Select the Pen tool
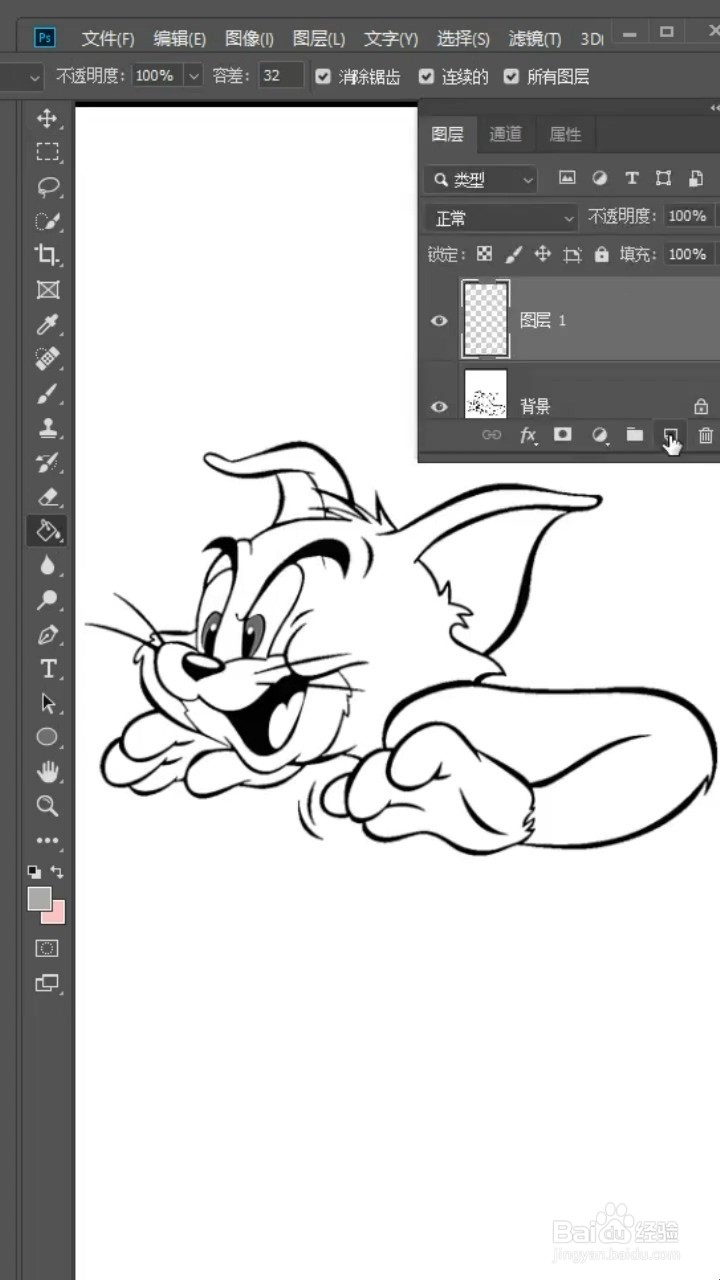This screenshot has width=720, height=1280. 47,634
